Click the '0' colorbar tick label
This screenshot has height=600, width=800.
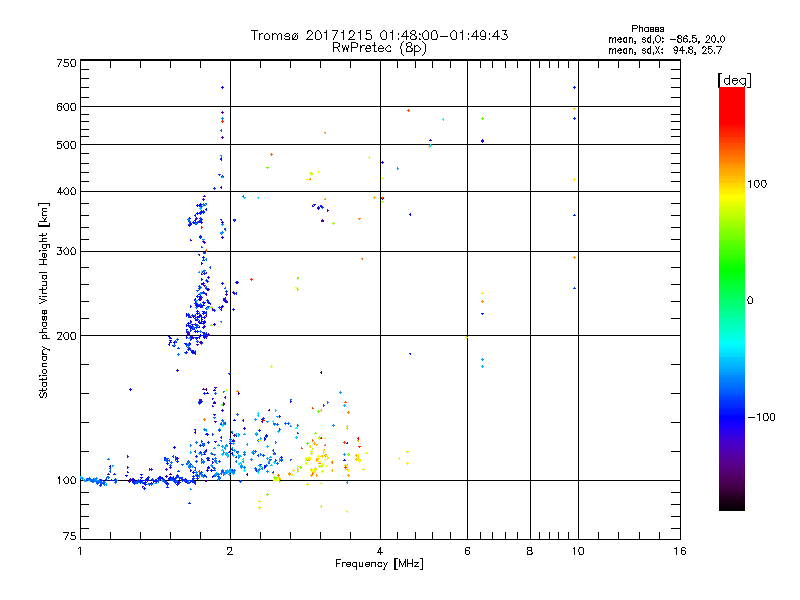point(750,301)
